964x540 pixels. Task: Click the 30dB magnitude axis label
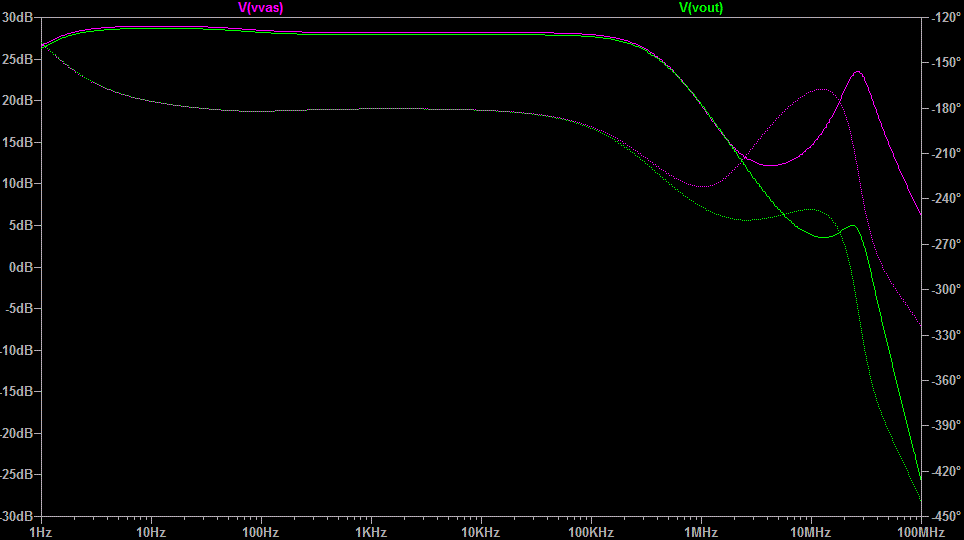pos(17,17)
